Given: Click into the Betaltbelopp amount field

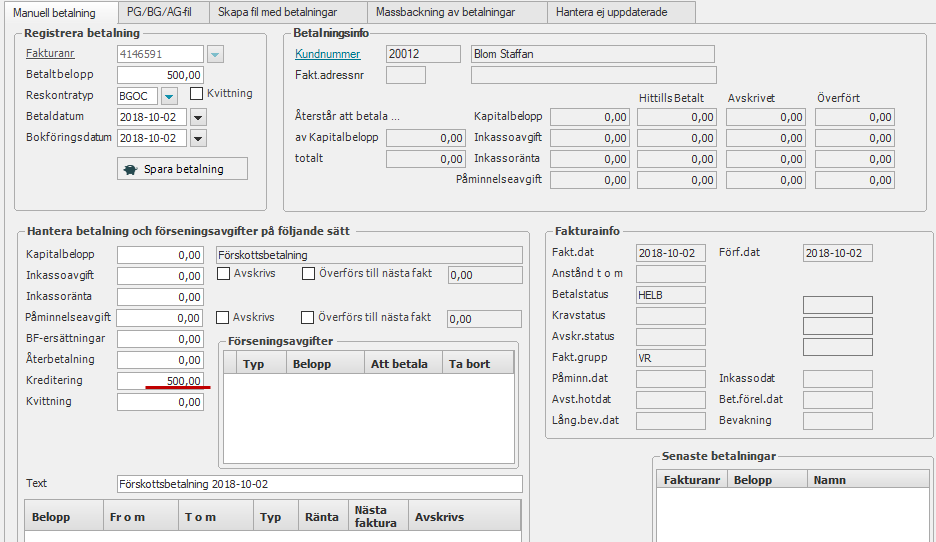Looking at the screenshot, I should pyautogui.click(x=161, y=75).
